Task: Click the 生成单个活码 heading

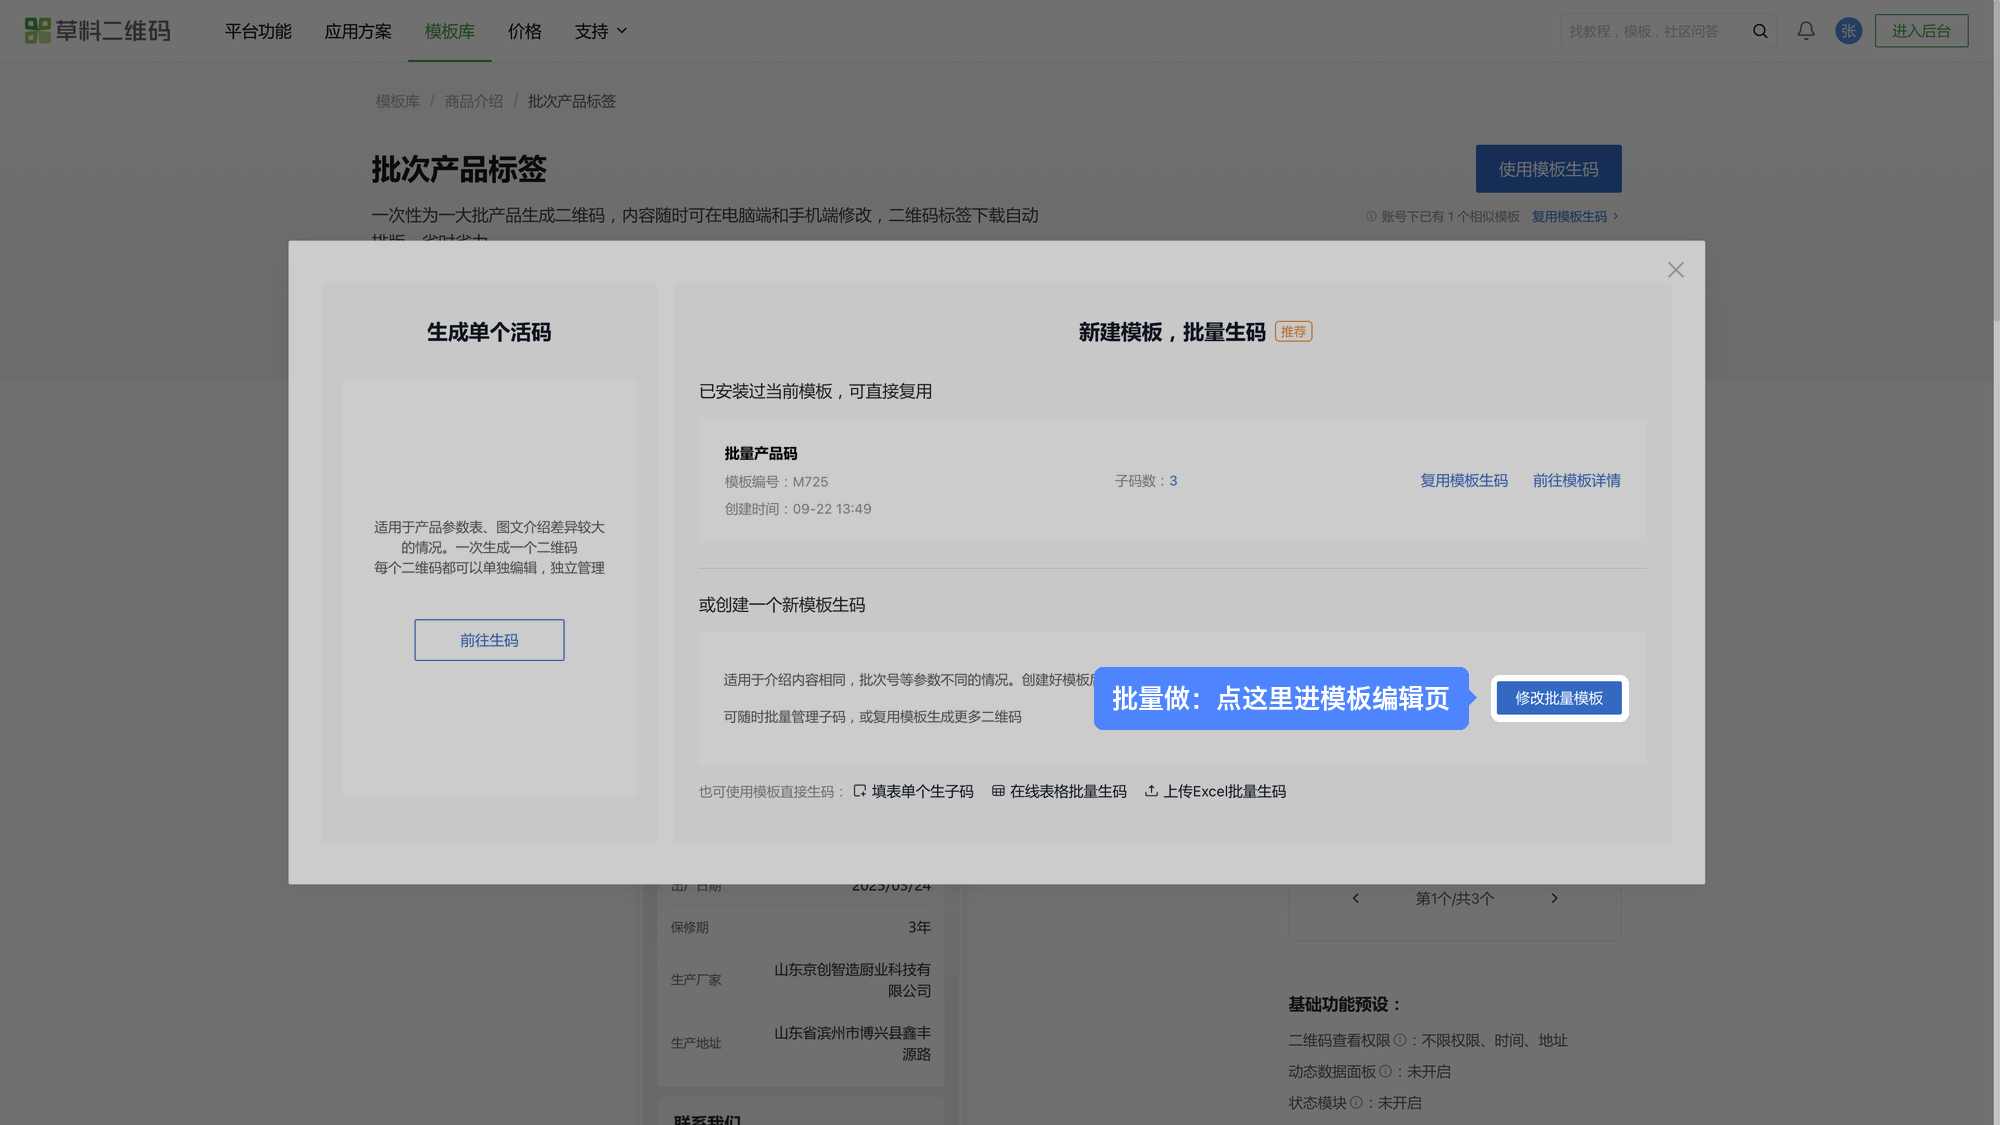Action: pos(489,332)
